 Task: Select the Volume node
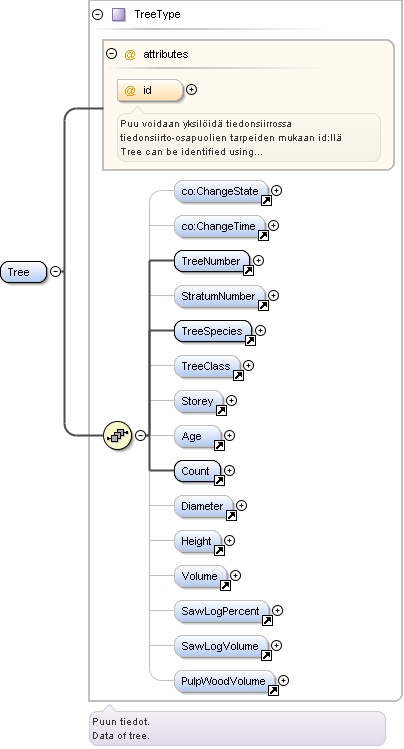[x=201, y=577]
